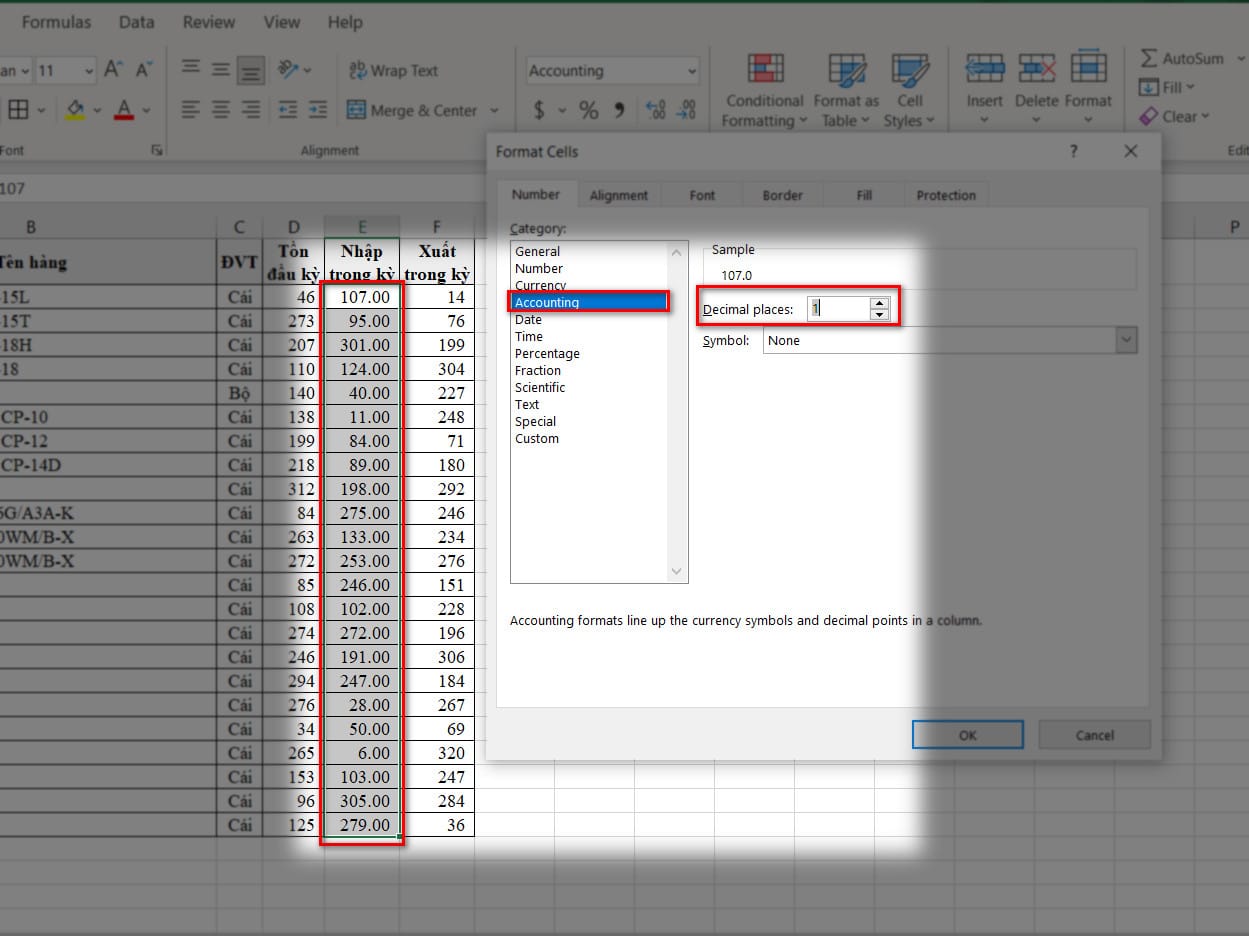
Task: Select Currency in the Category list
Action: tap(540, 285)
